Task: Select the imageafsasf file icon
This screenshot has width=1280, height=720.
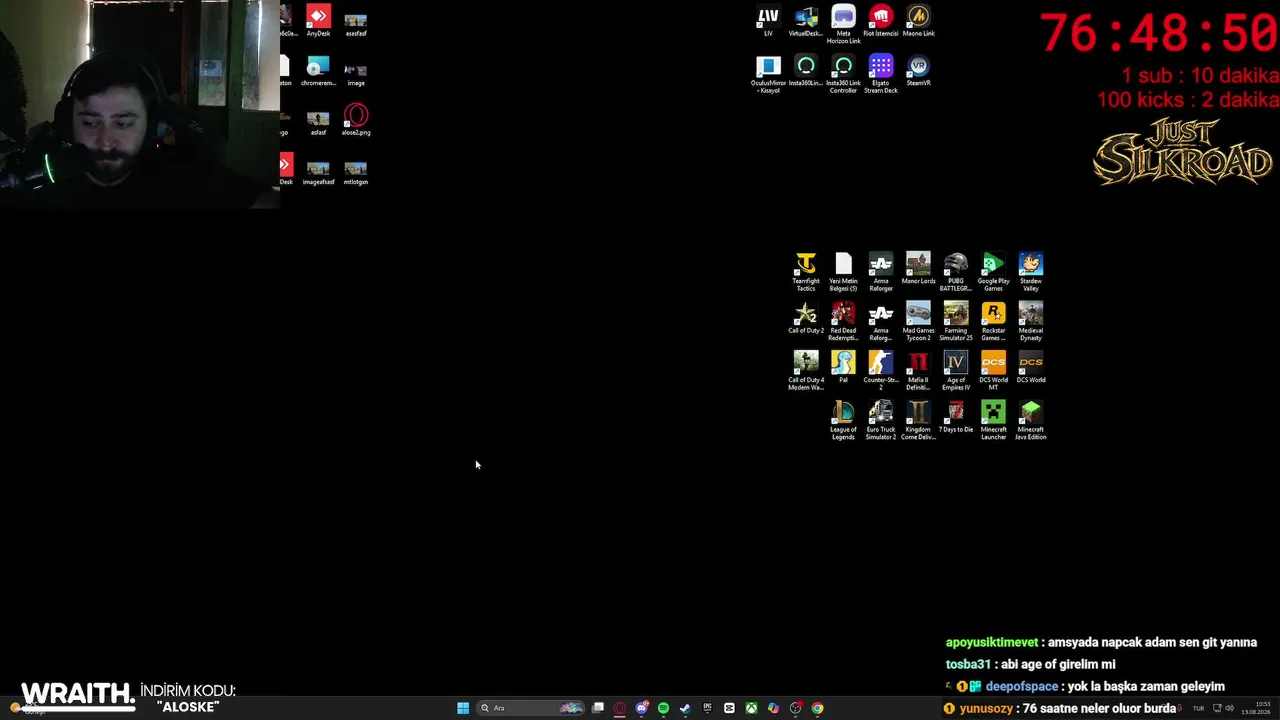Action: [x=318, y=172]
